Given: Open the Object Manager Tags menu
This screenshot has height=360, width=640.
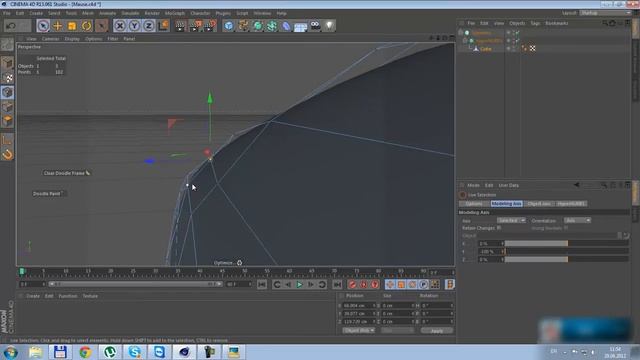Looking at the screenshot, I should coord(535,23).
